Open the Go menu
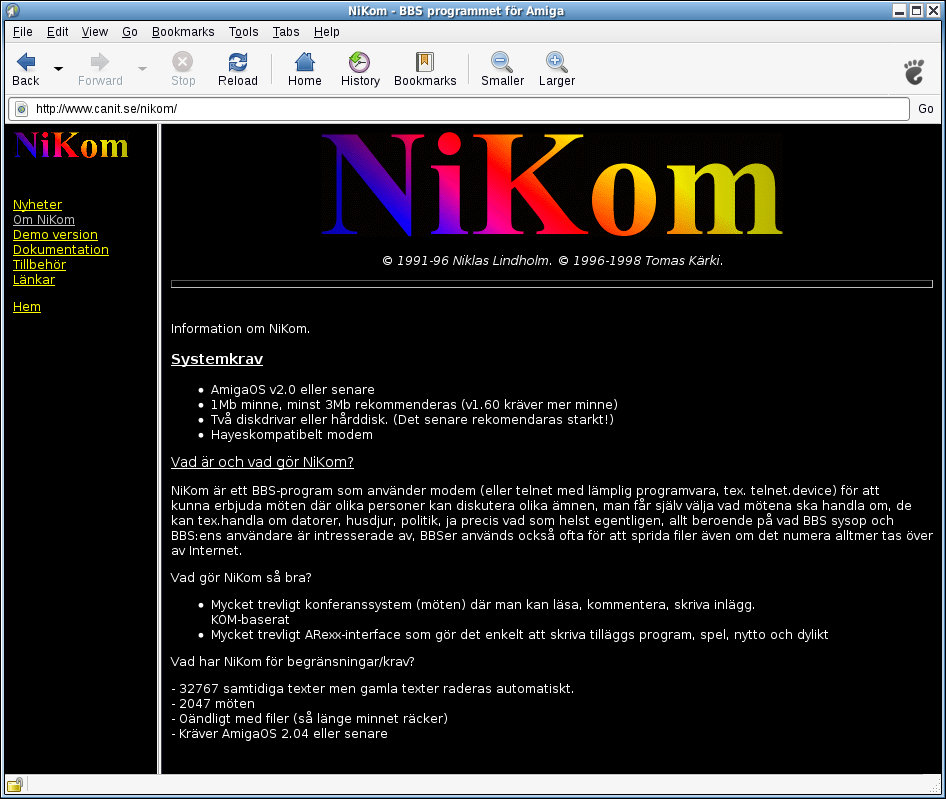This screenshot has height=799, width=946. [x=130, y=32]
